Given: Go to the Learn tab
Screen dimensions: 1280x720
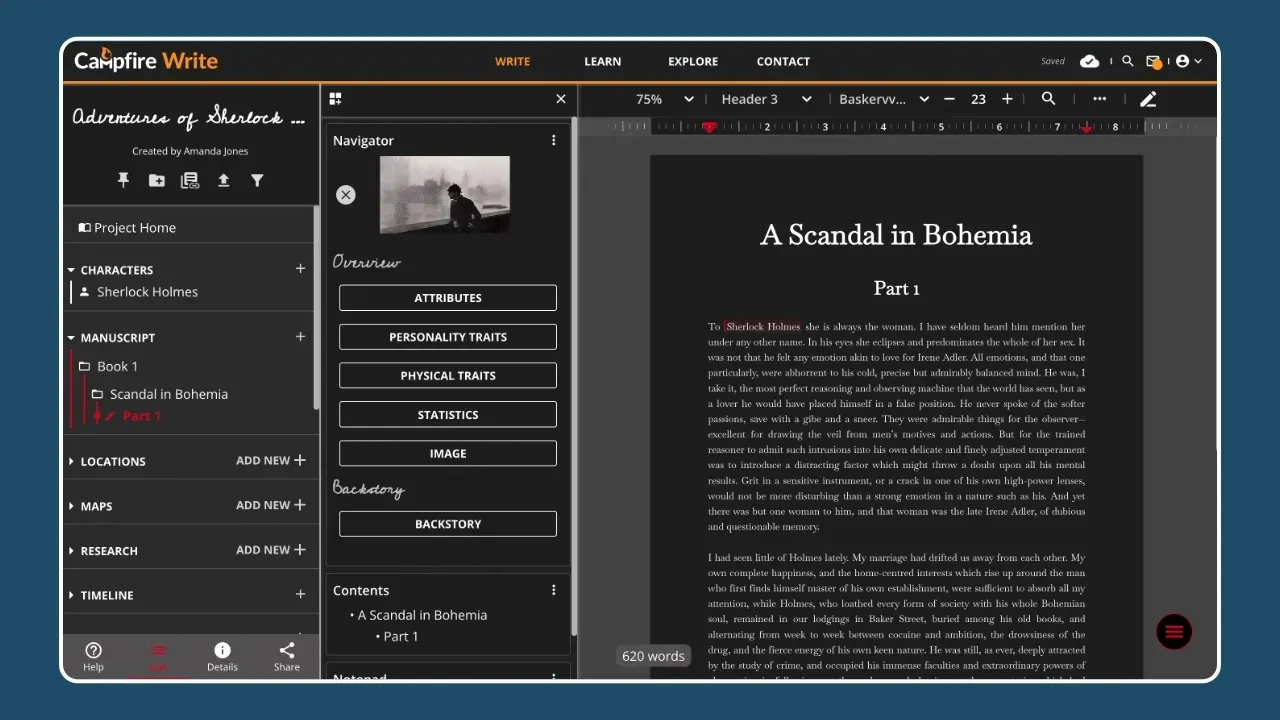Looking at the screenshot, I should [x=602, y=61].
